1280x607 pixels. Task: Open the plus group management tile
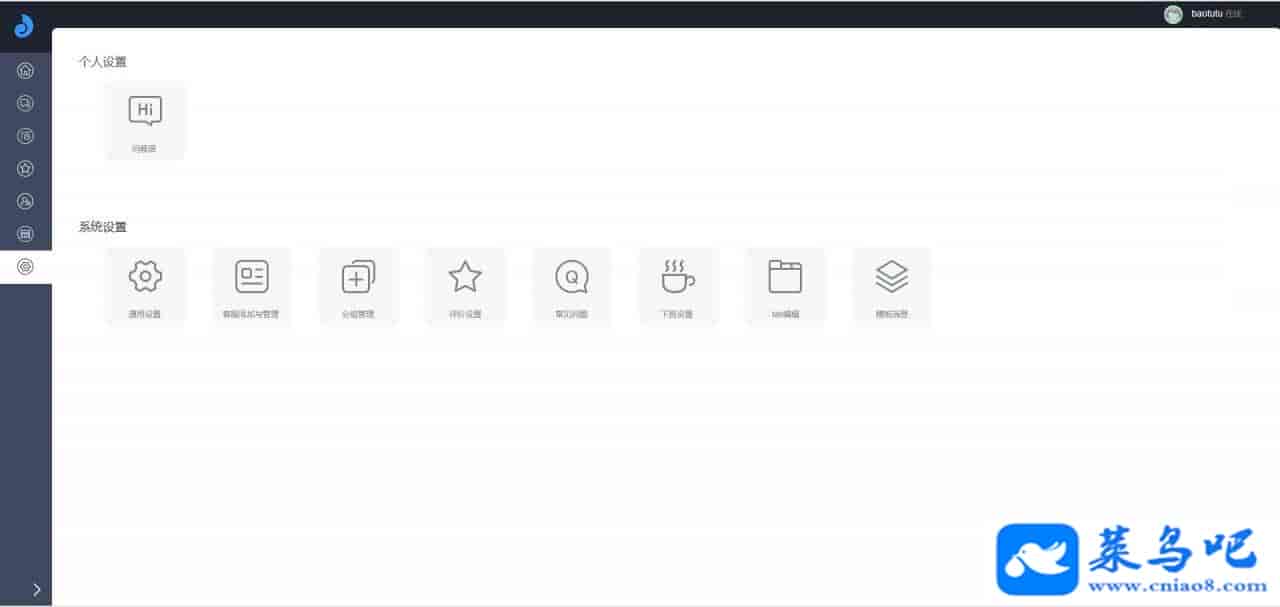click(x=358, y=287)
